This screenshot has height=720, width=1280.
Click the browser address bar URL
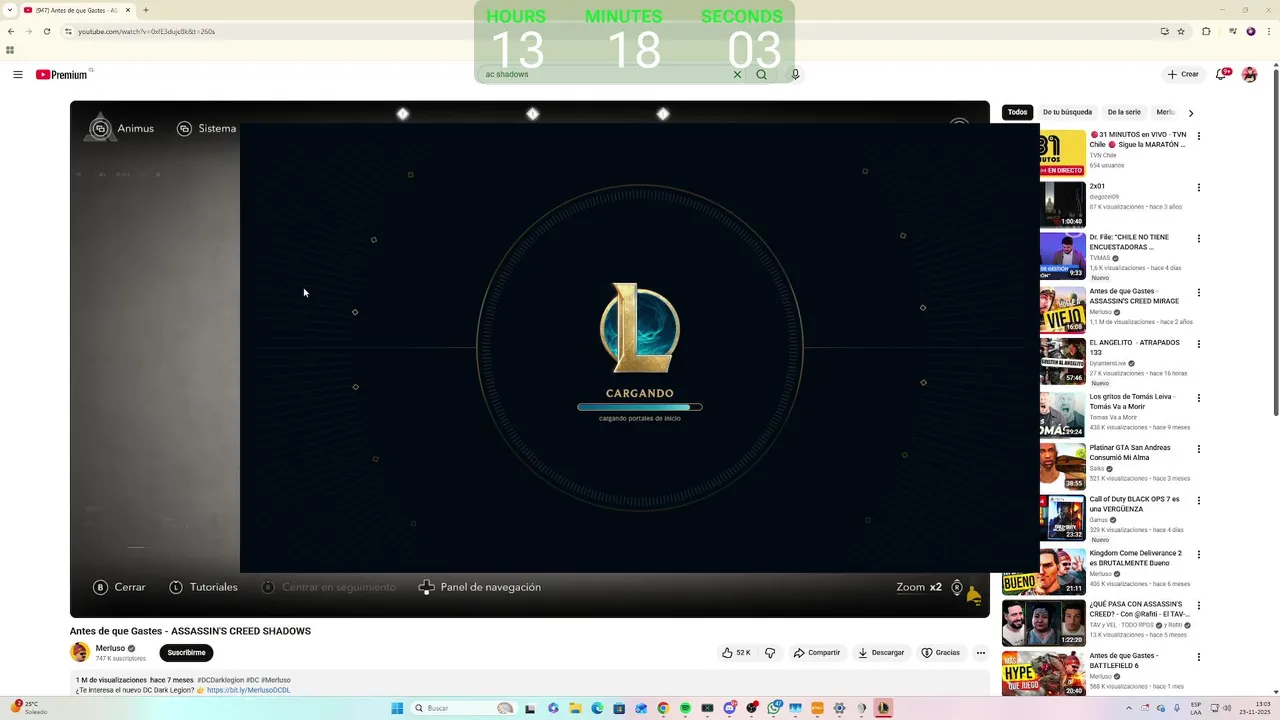click(147, 31)
